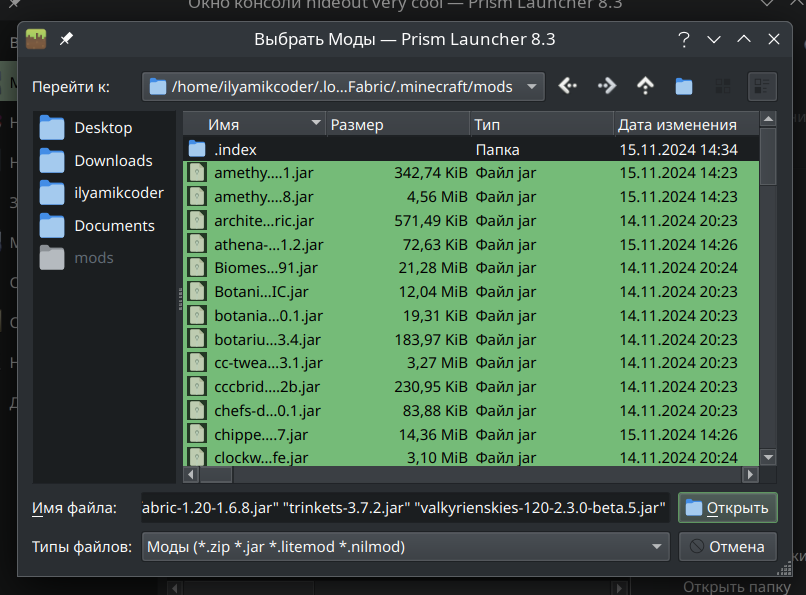This screenshot has width=806, height=595.
Task: Click the pin icon in title bar
Action: [67, 40]
